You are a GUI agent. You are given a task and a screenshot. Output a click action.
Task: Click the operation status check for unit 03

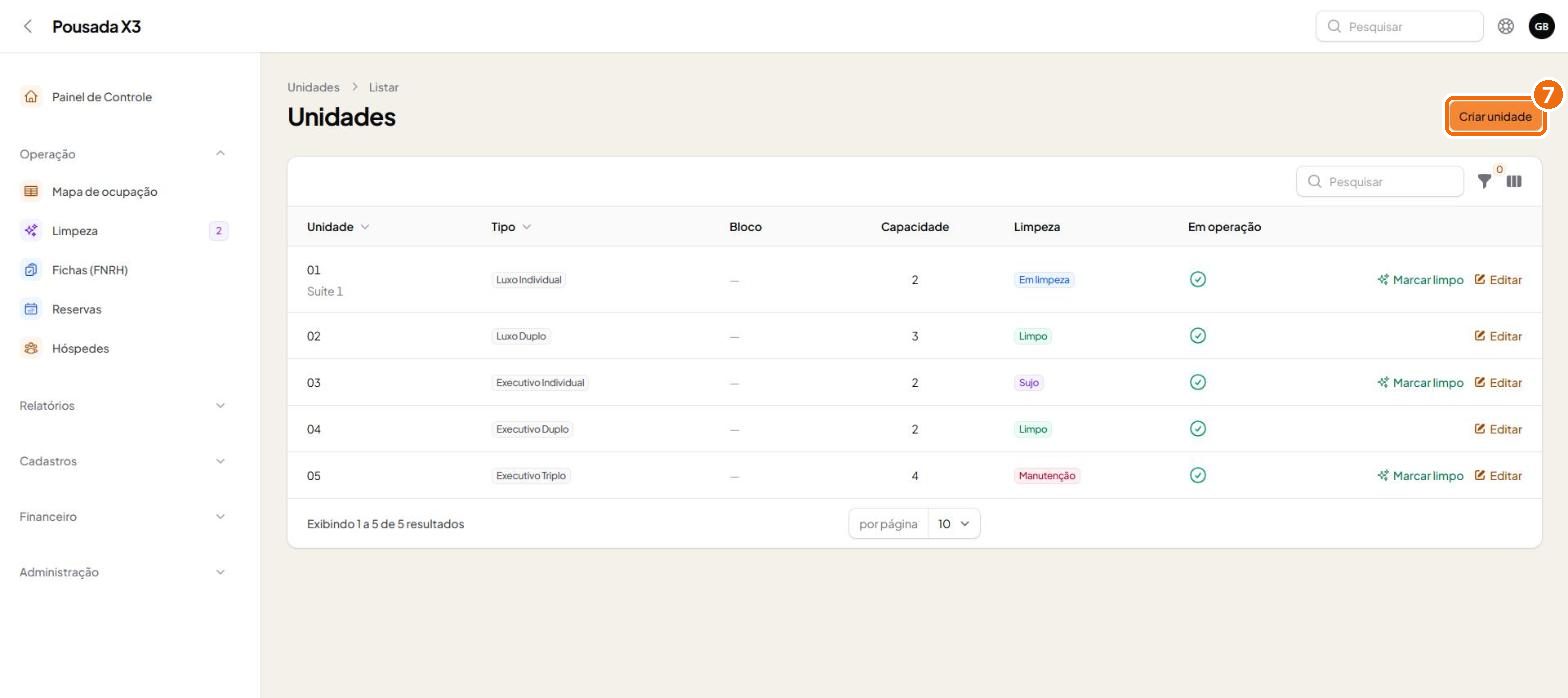[x=1198, y=382]
